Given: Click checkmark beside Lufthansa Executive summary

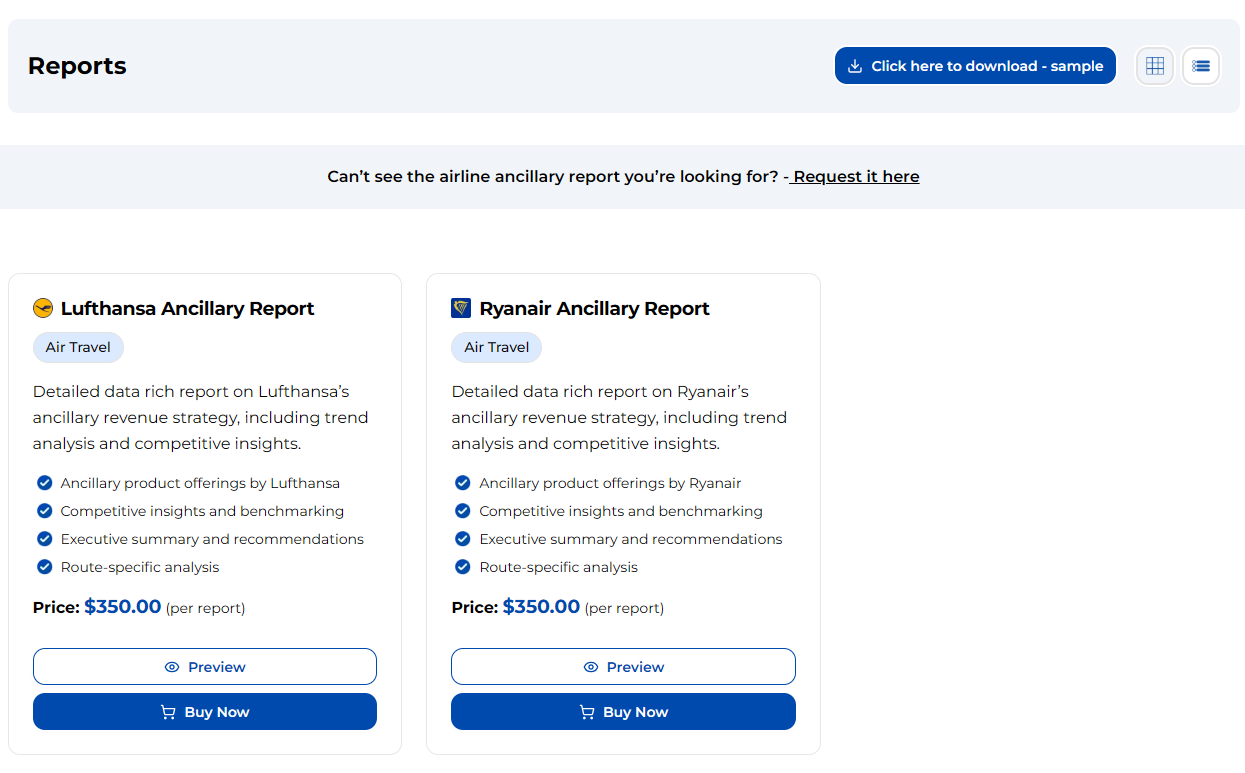Looking at the screenshot, I should click(x=44, y=539).
